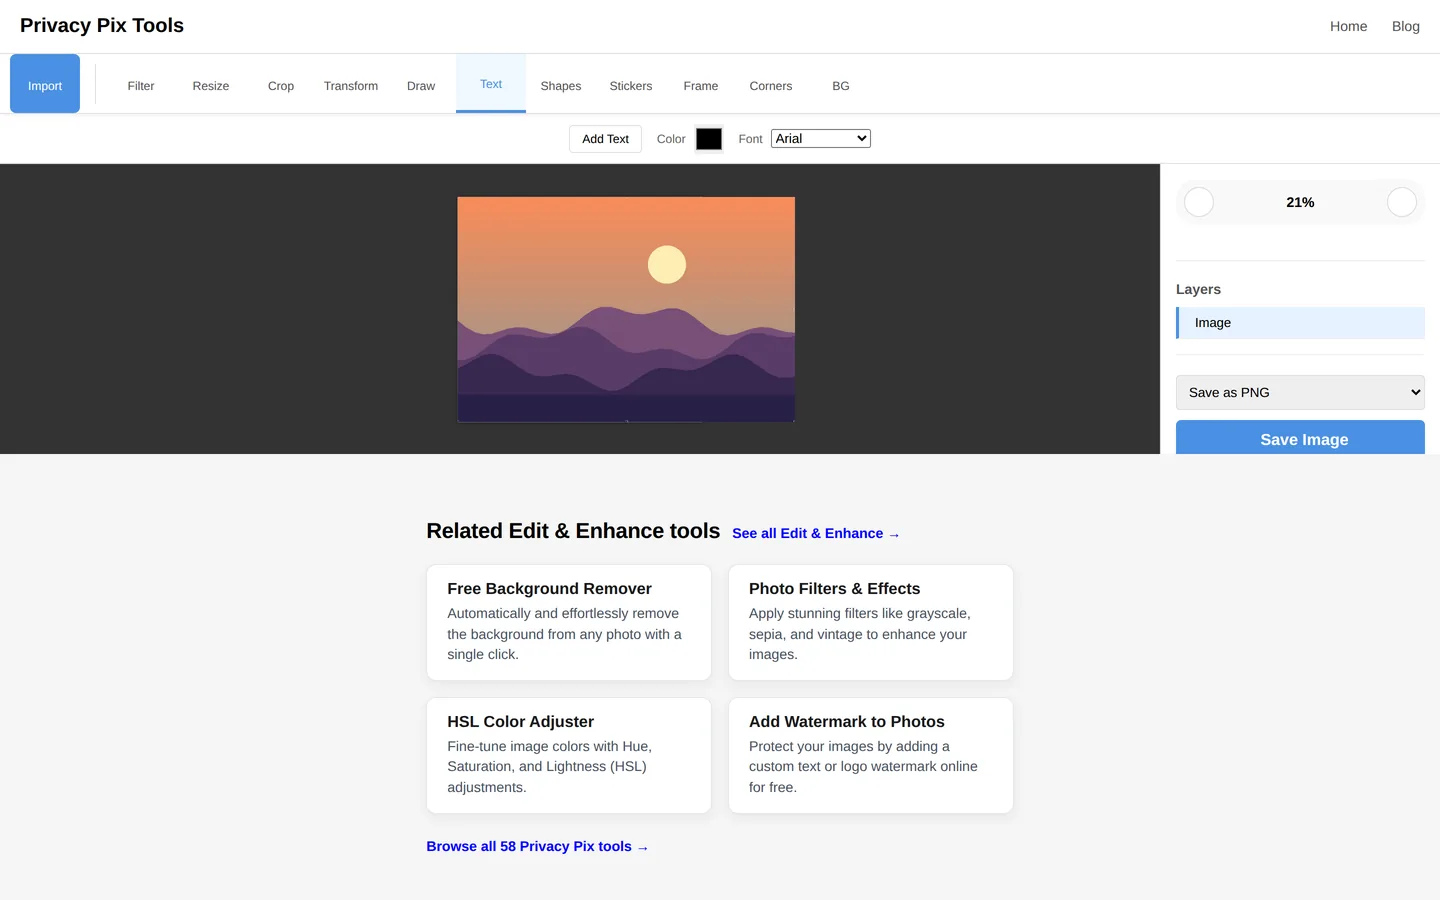Open the Free Background Remover card
Image resolution: width=1440 pixels, height=900 pixels.
pos(569,623)
